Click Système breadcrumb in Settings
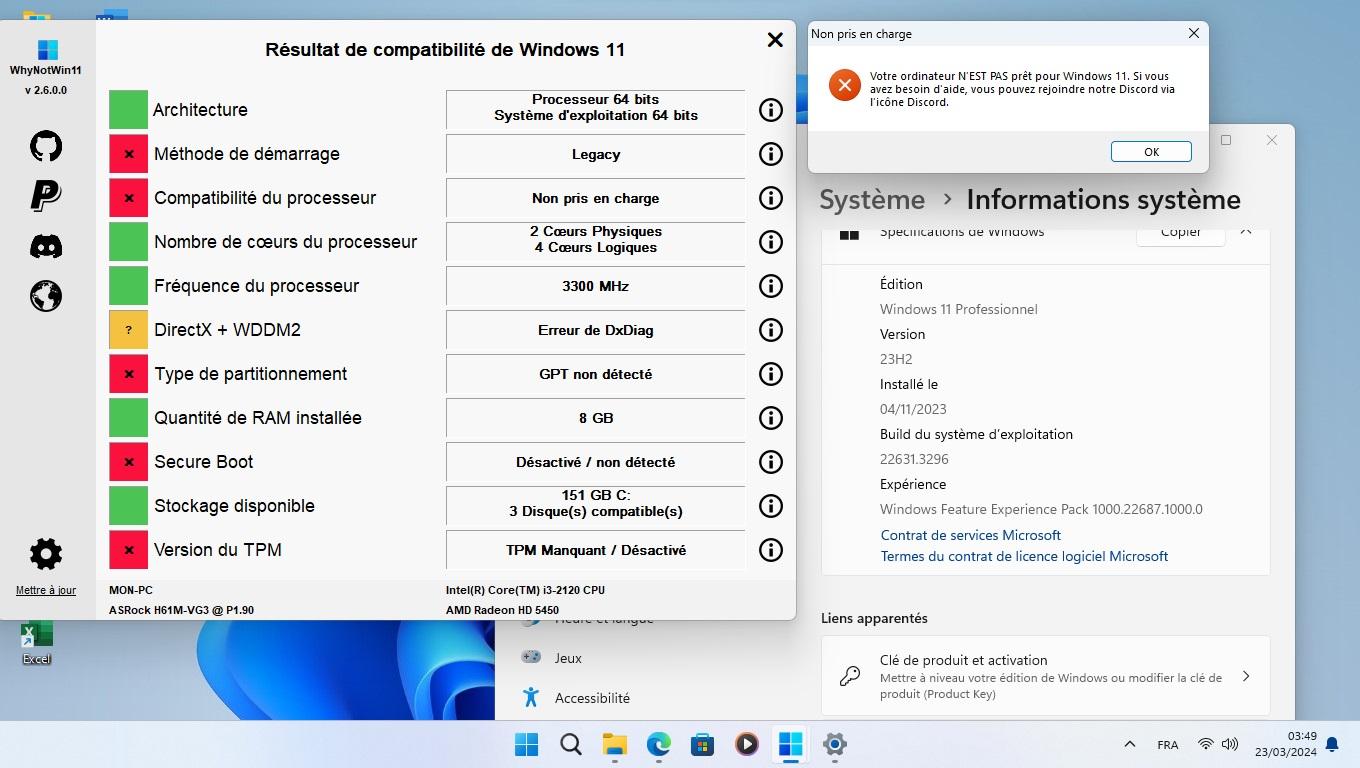 (x=872, y=200)
